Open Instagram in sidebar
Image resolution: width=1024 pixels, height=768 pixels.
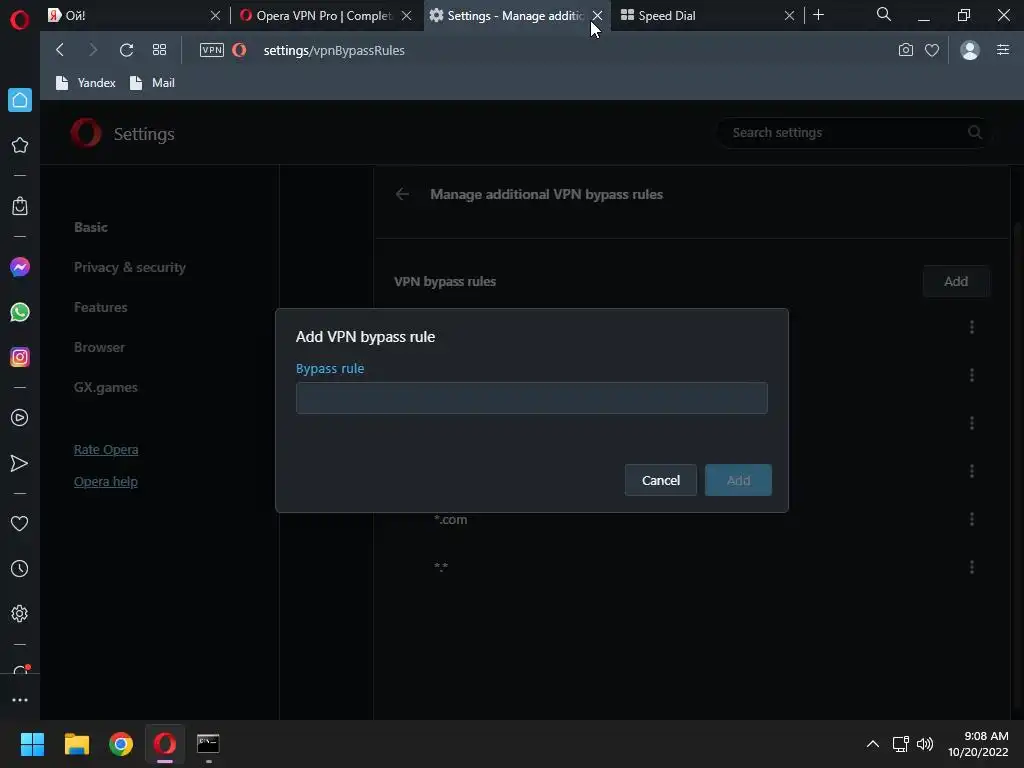click(x=20, y=357)
